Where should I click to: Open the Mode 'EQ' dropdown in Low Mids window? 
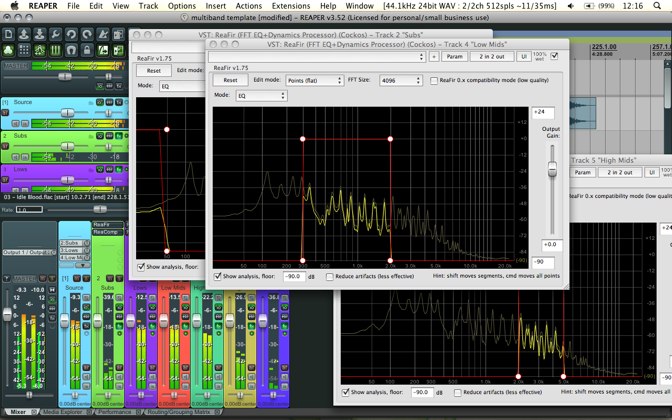261,96
